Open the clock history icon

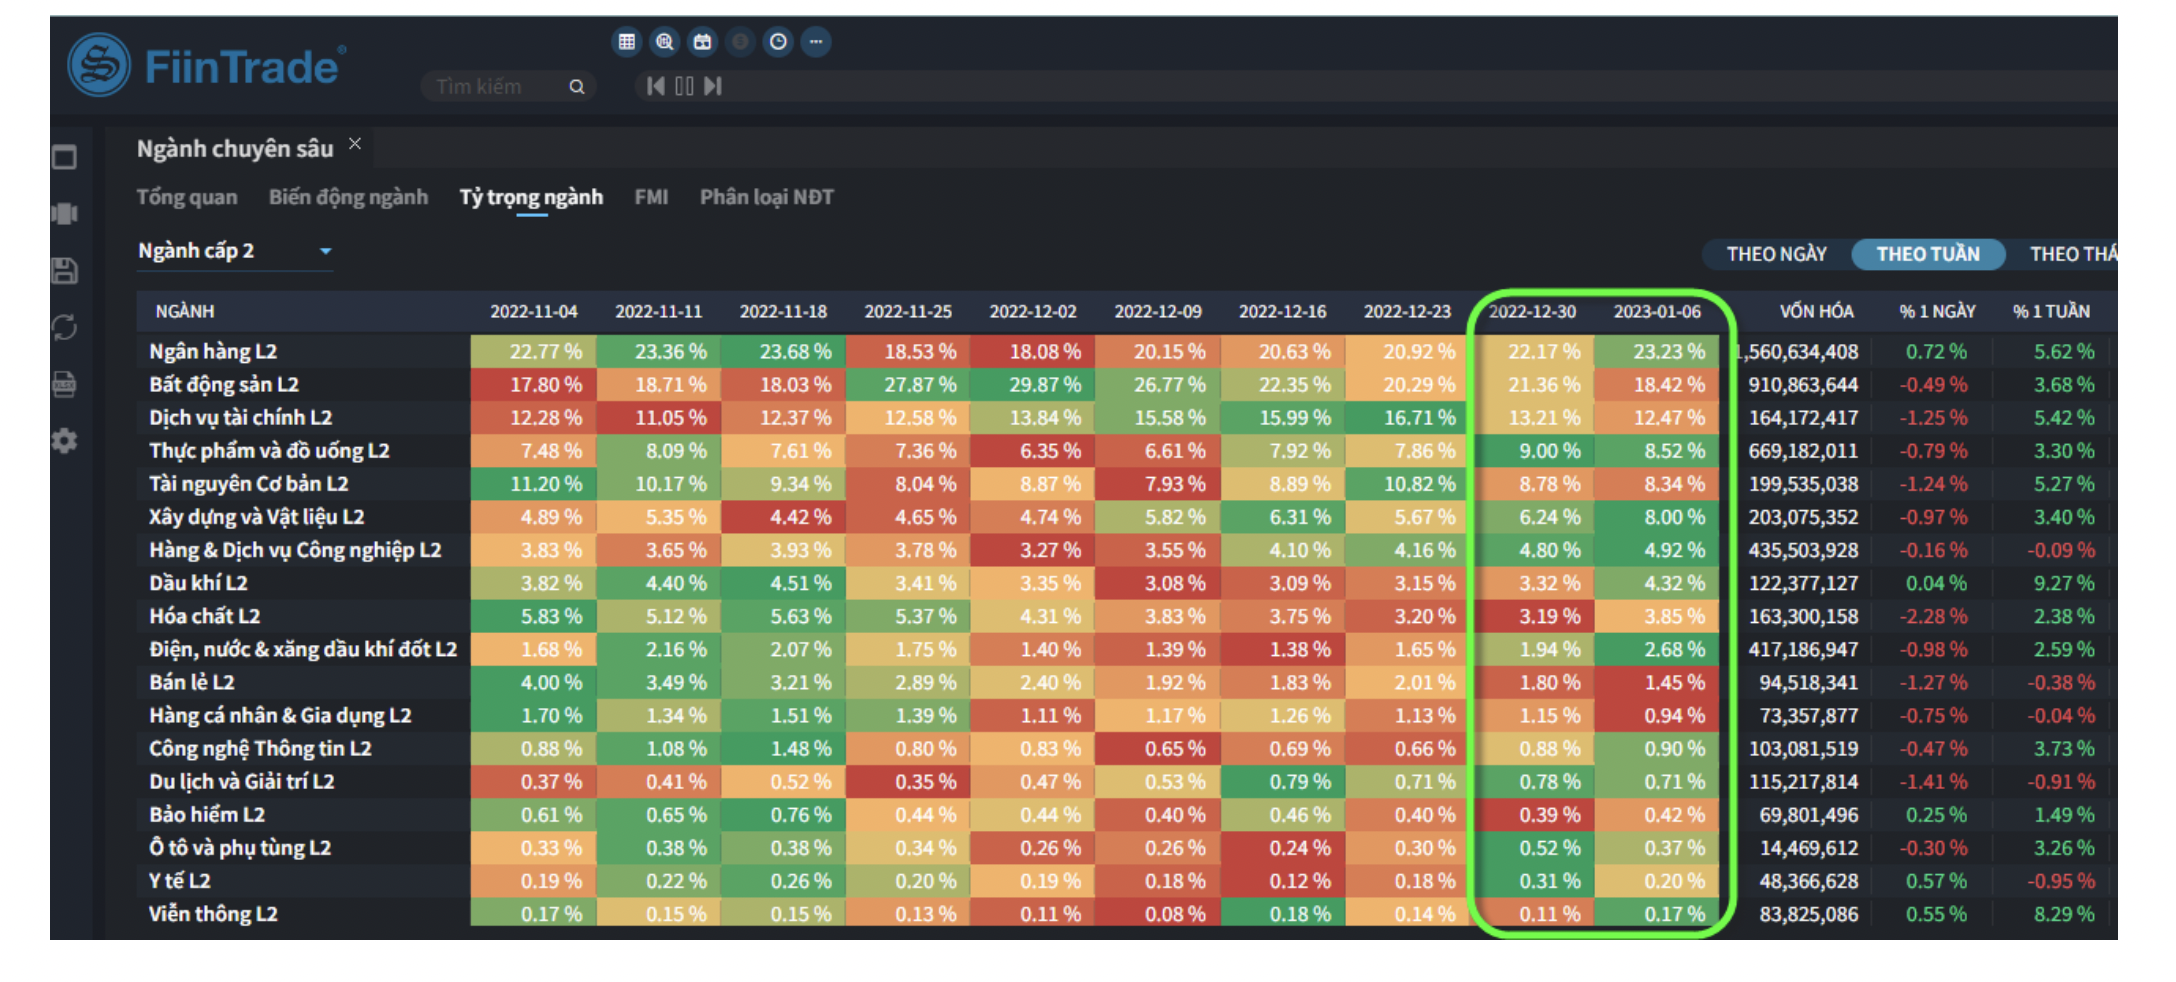[x=778, y=42]
